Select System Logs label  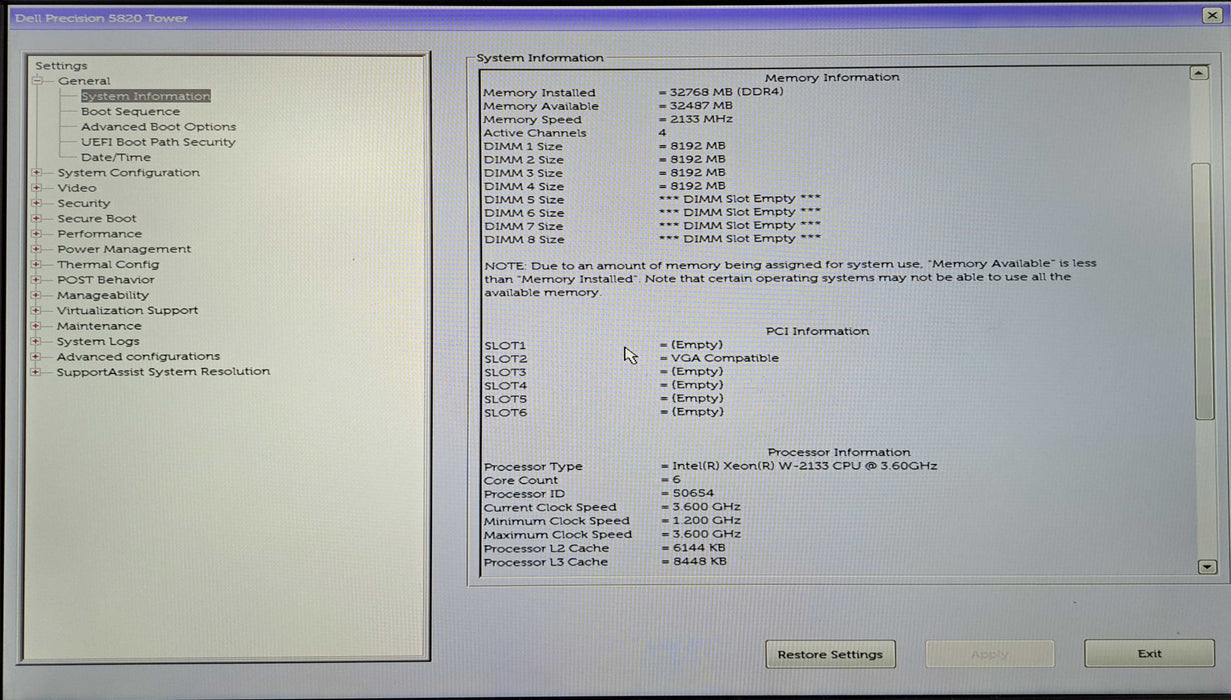coord(98,341)
